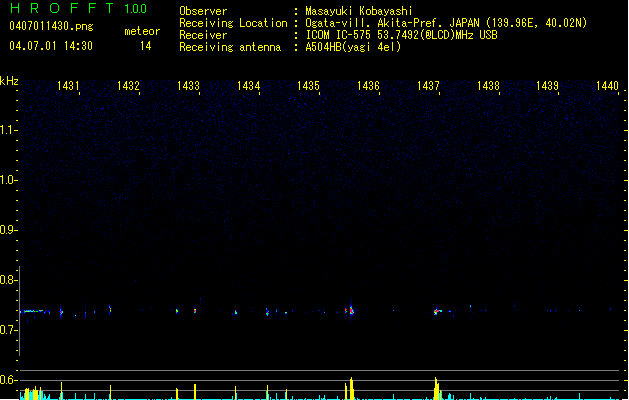Screen dimensions: 629x400
Task: Click the 0.6 kHz frequency axis label
Action: tap(8, 380)
